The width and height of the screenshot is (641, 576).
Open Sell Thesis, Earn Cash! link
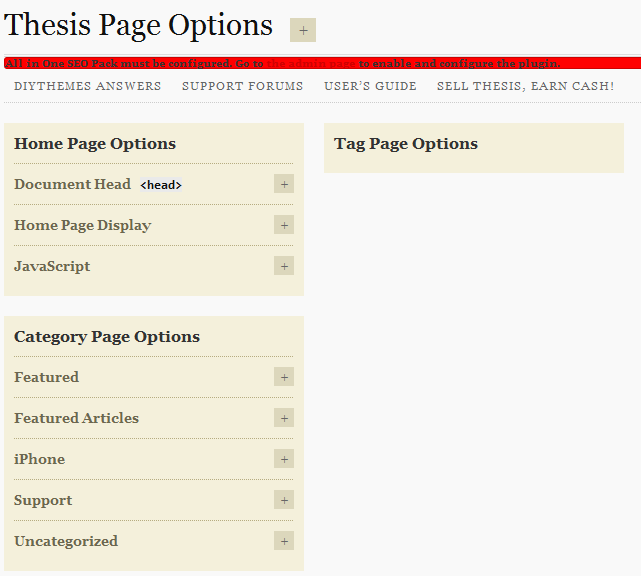(525, 86)
